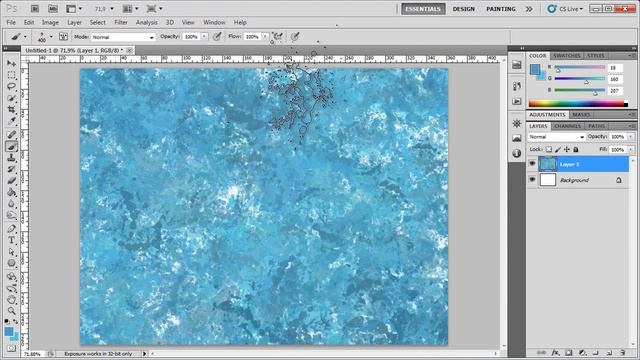Open the Info panel icon in dock
Screen dimensions: 640x360
tap(517, 153)
